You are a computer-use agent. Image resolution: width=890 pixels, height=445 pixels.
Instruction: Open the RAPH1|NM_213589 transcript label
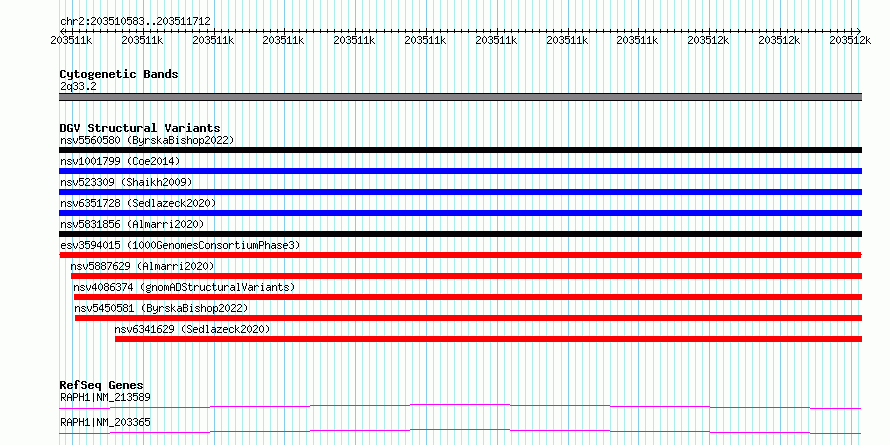[x=105, y=397]
